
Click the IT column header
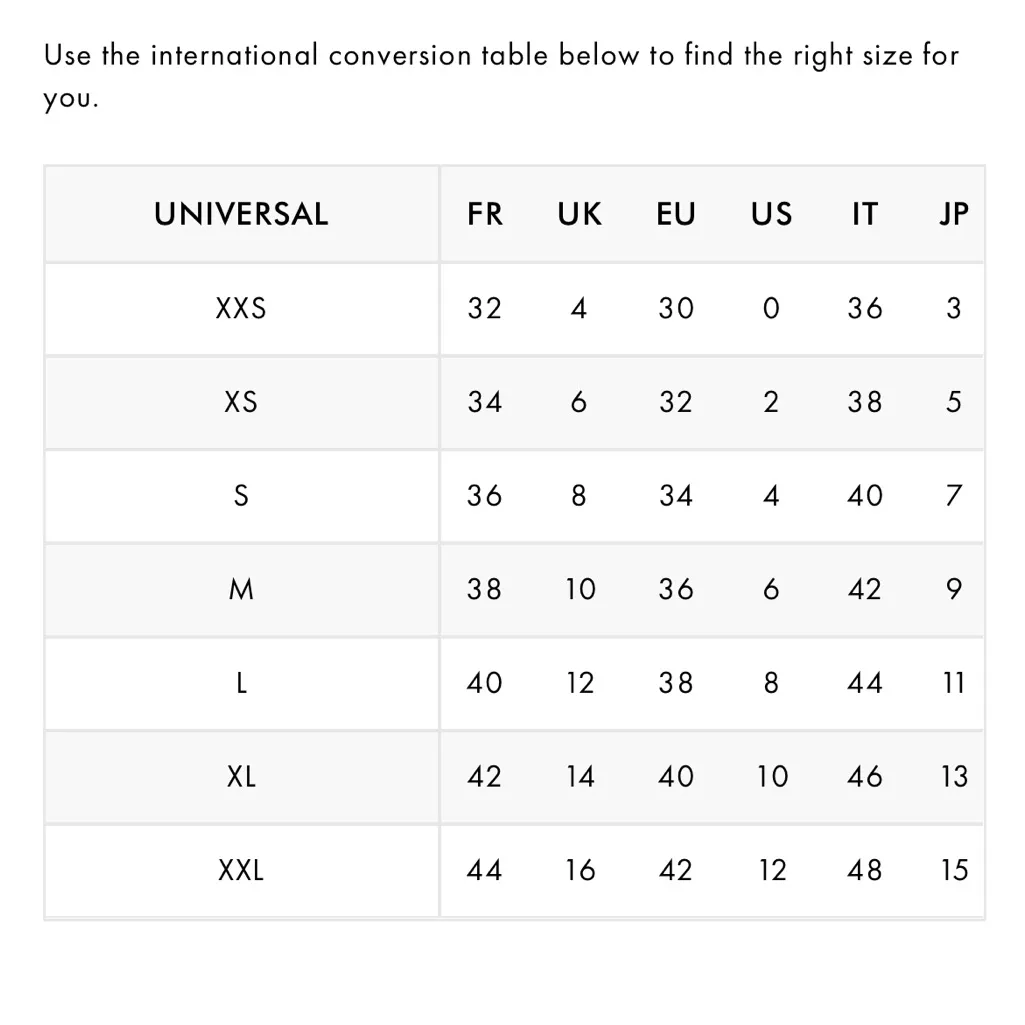[865, 214]
